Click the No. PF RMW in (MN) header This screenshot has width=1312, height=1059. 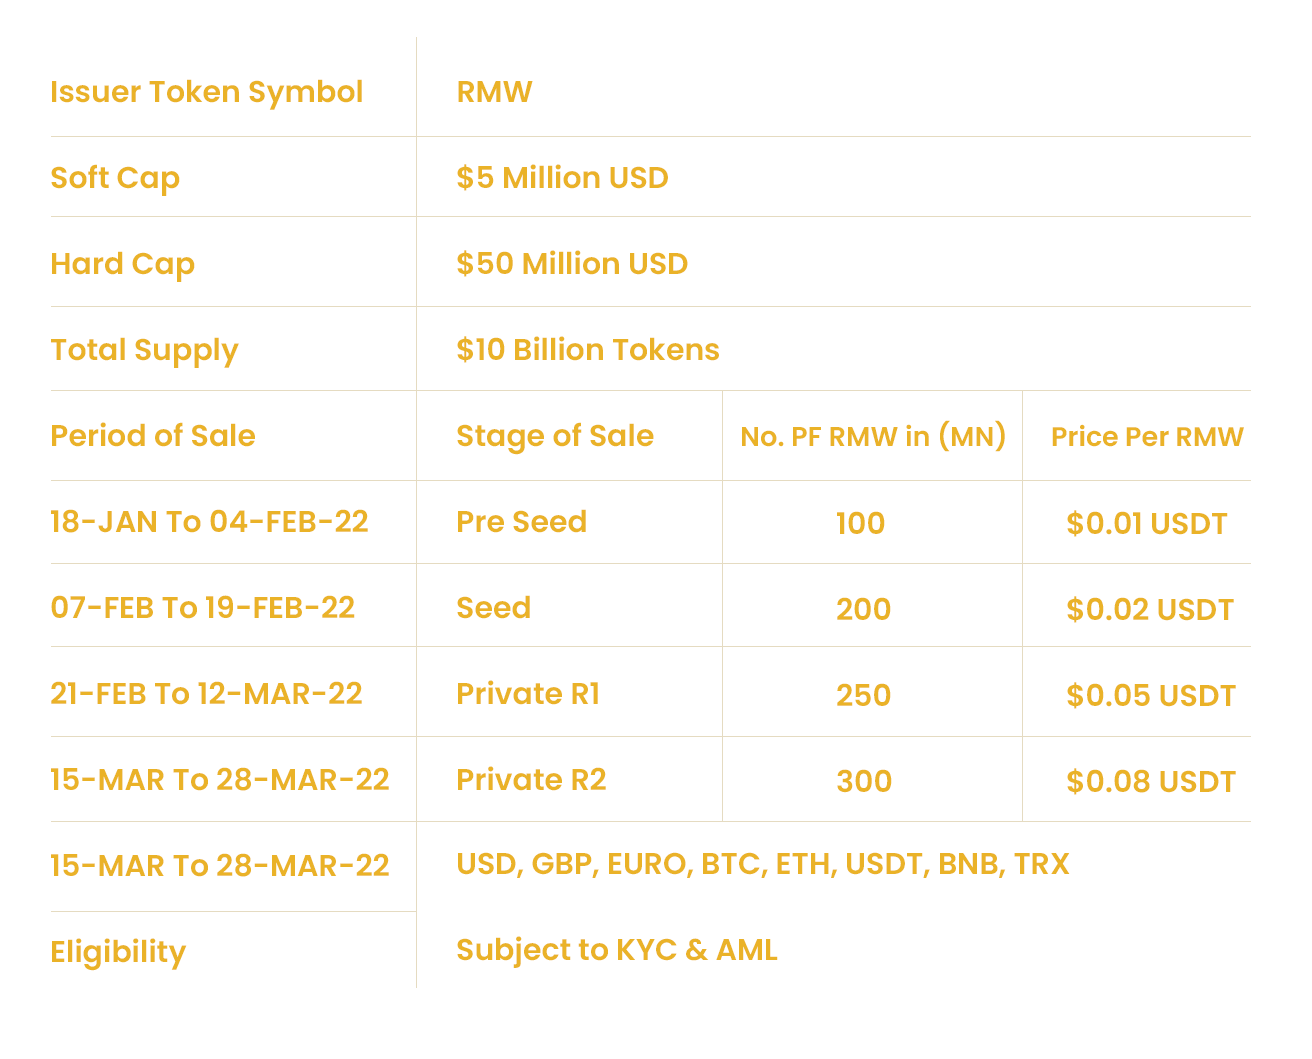point(873,437)
